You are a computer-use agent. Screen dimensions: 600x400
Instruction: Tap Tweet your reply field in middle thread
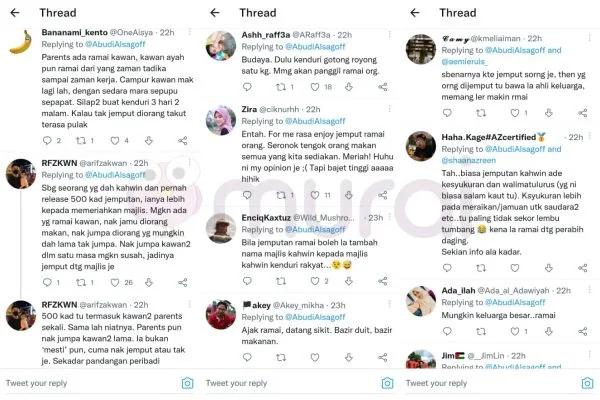coord(291,383)
